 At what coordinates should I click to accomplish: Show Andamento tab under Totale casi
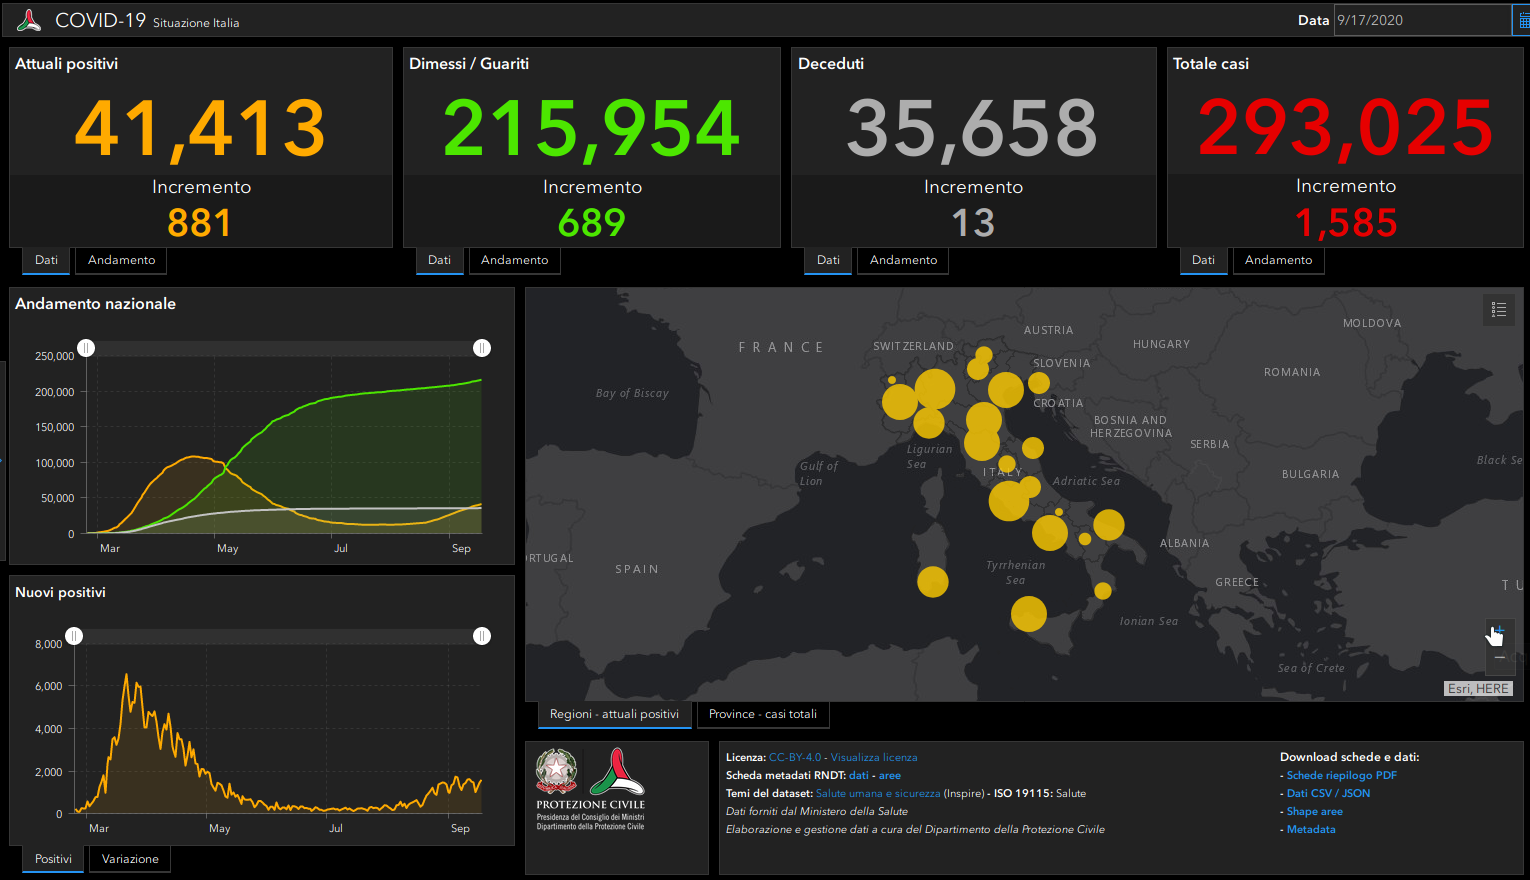1278,260
